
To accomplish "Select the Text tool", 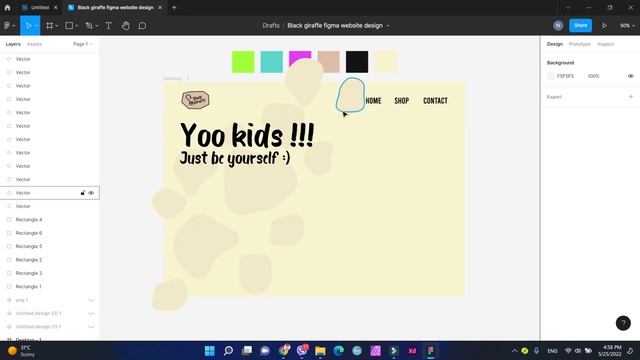I will (x=109, y=26).
